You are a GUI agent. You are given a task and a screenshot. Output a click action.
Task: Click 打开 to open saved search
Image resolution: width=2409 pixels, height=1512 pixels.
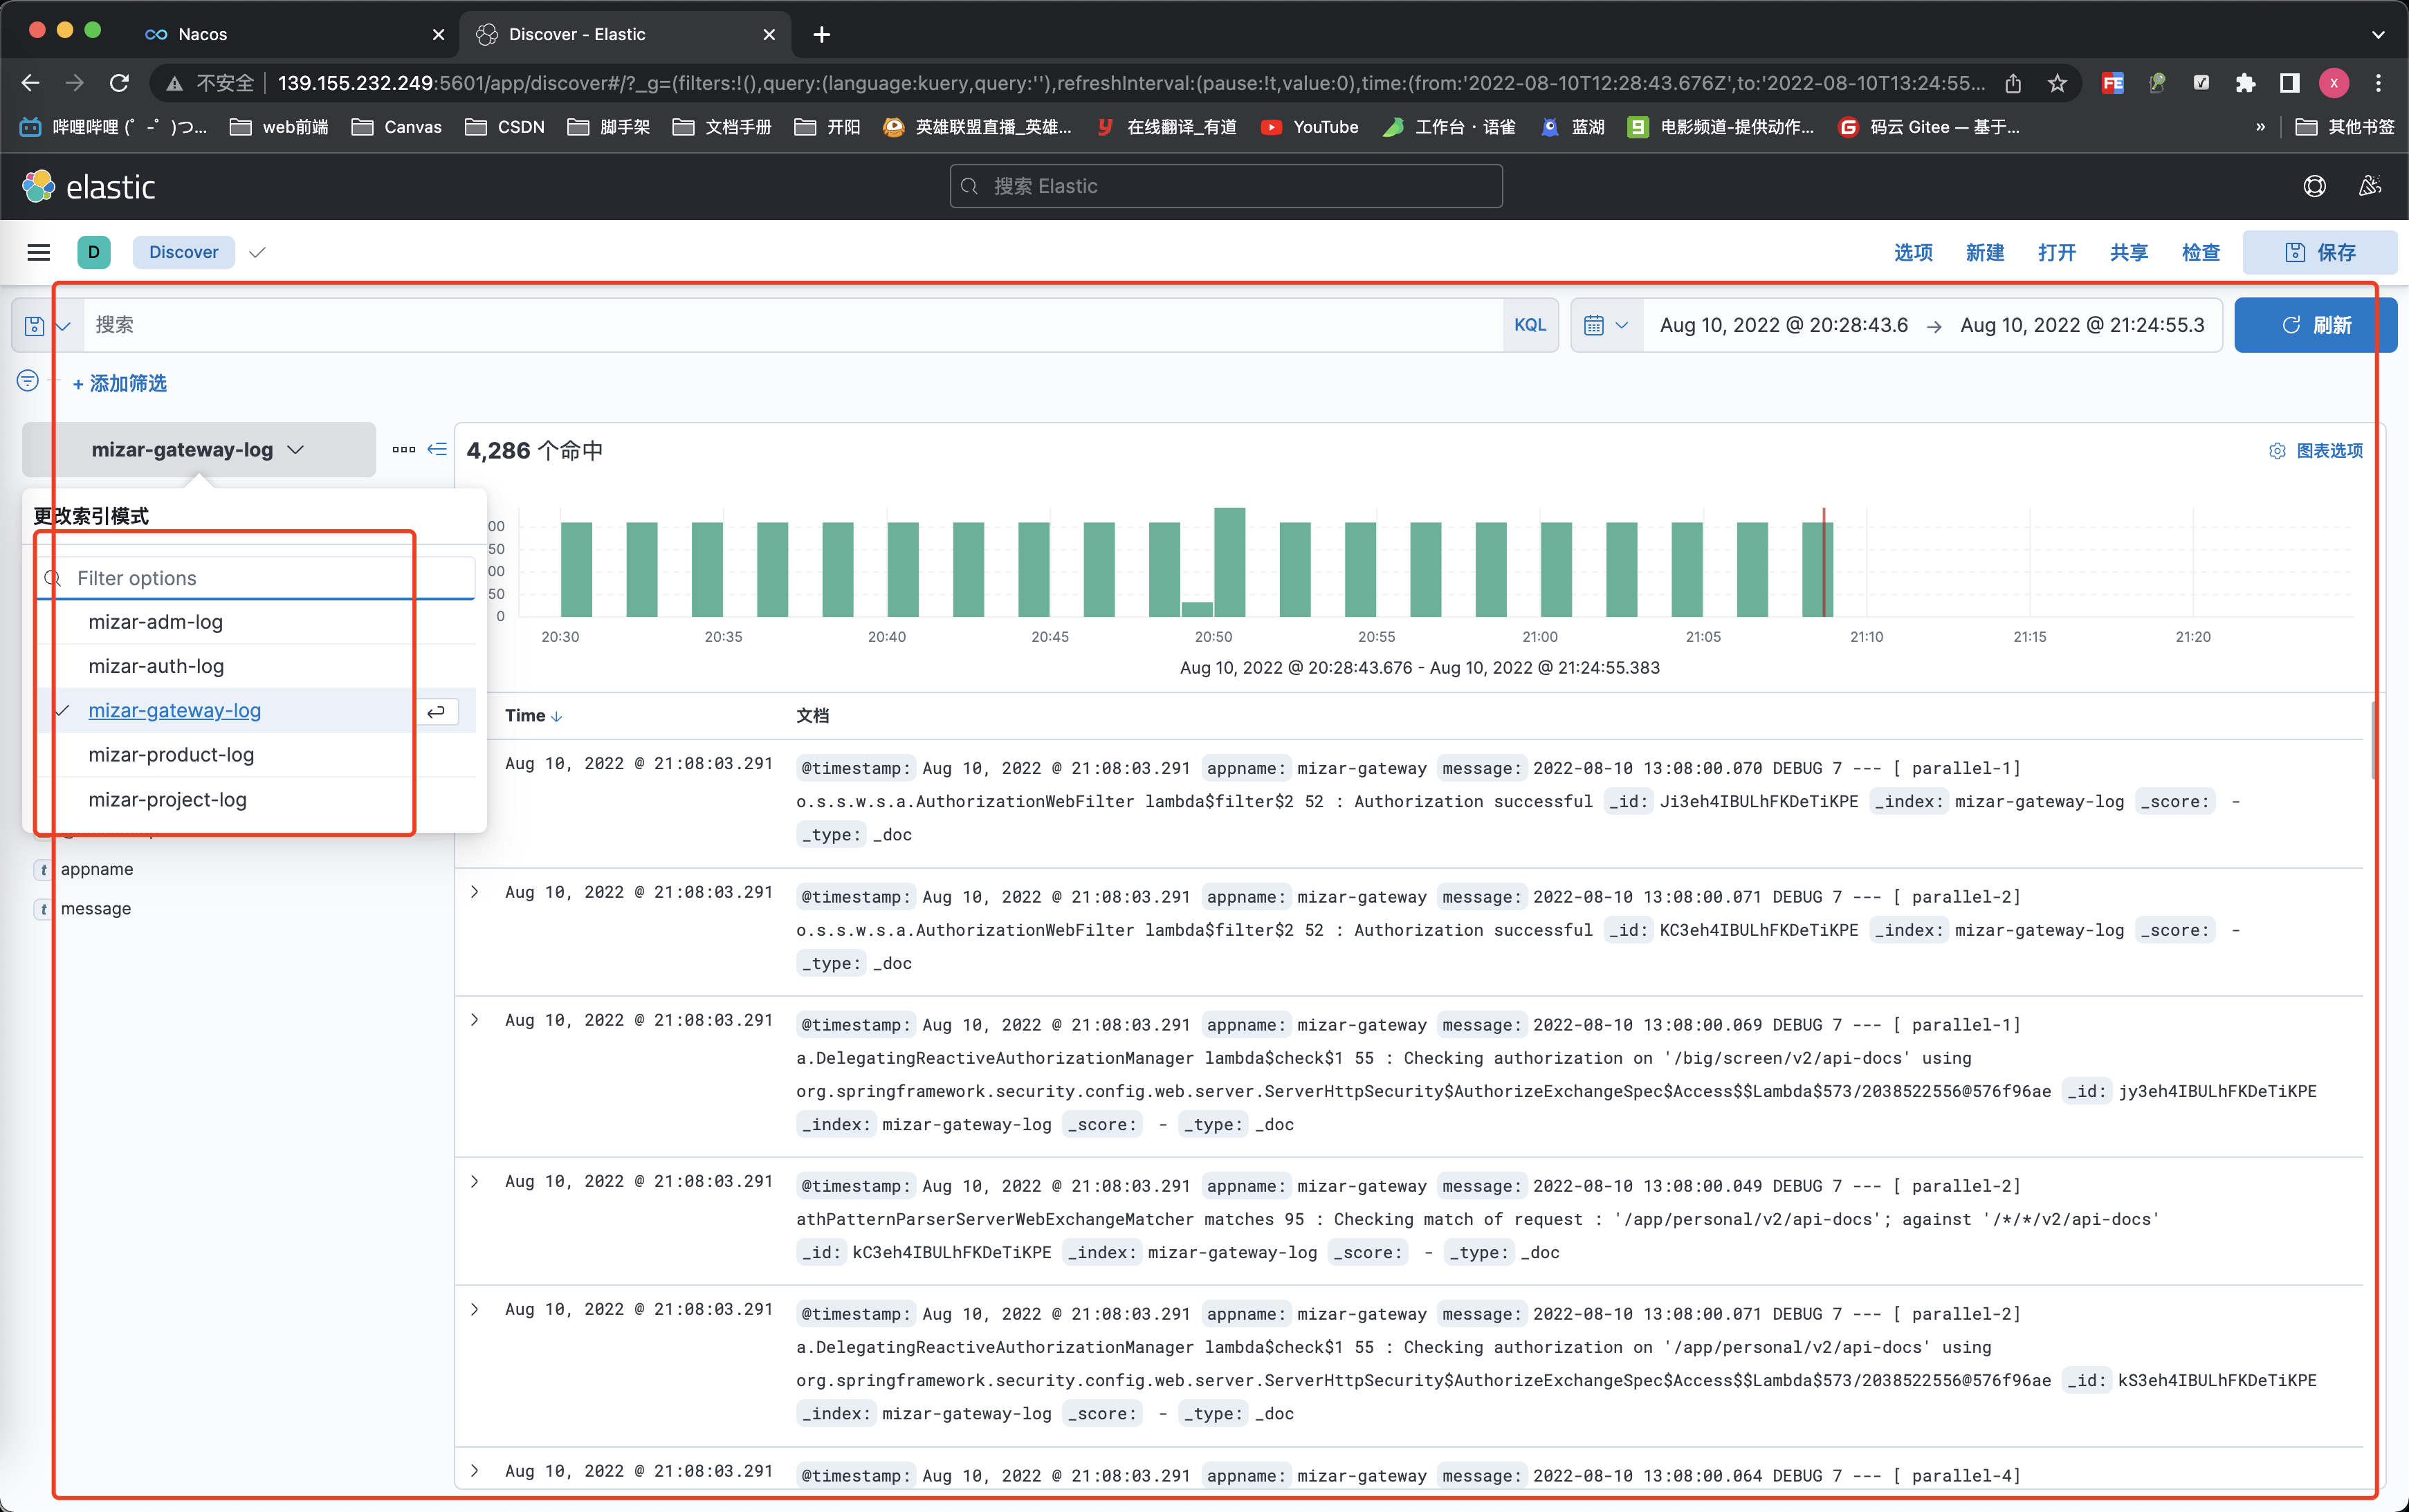click(x=2057, y=252)
